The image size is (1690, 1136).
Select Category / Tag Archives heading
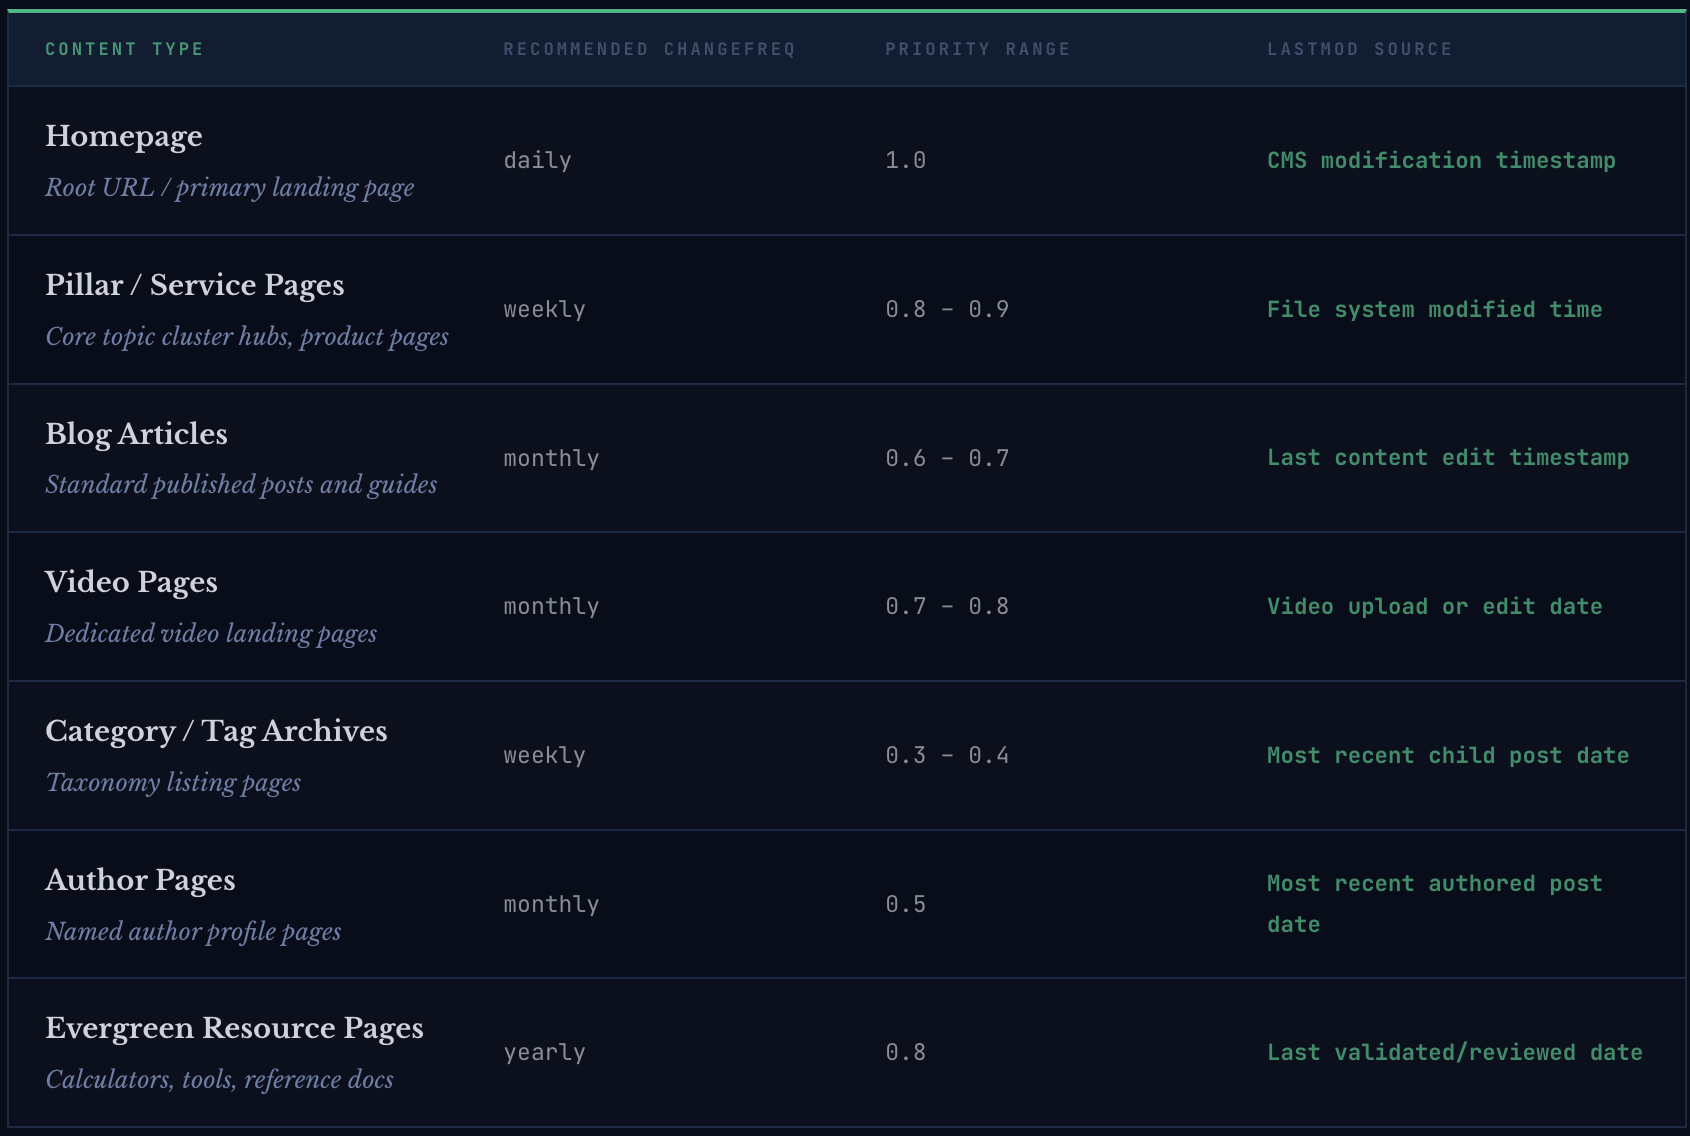pyautogui.click(x=216, y=731)
